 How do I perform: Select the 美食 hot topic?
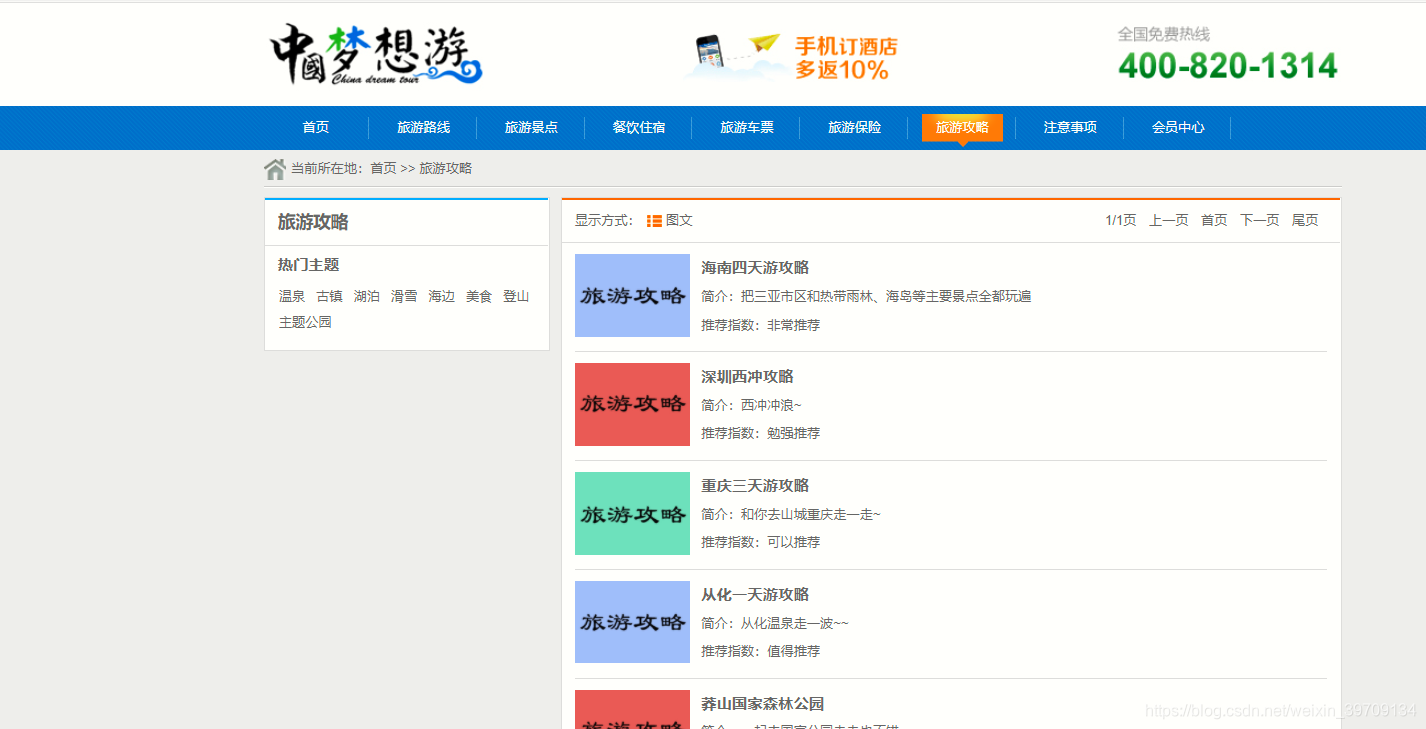(479, 297)
